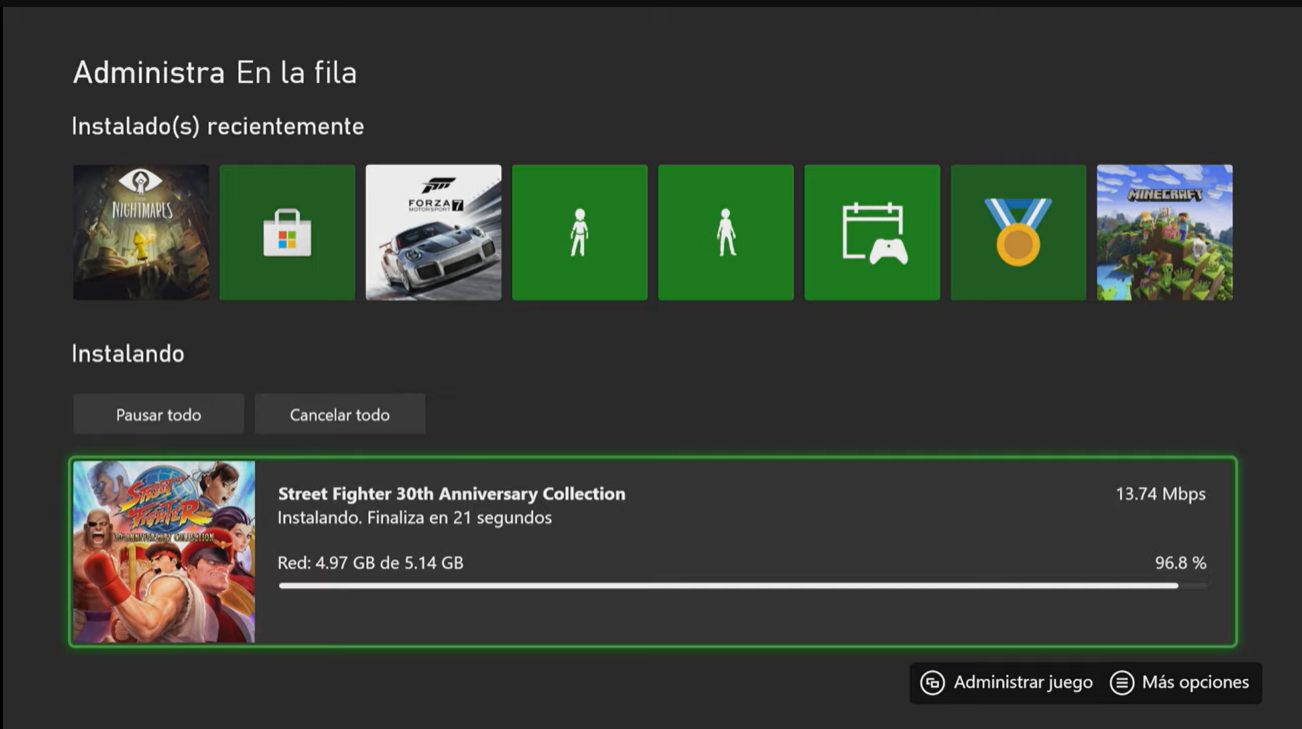Open the Microsoft Store shopping bag tile
Viewport: 1302px width, 729px height.
(x=287, y=233)
